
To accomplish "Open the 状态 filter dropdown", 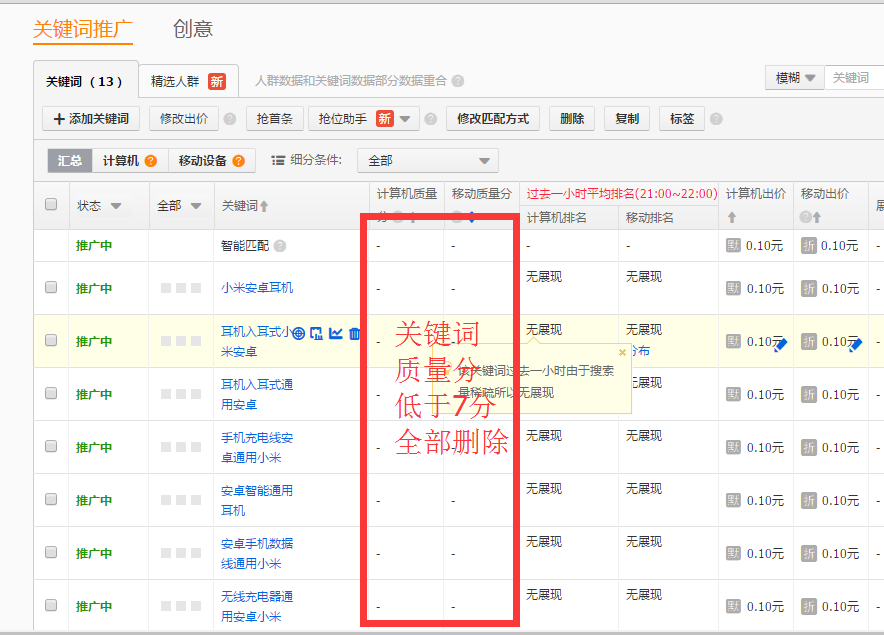I will (116, 206).
